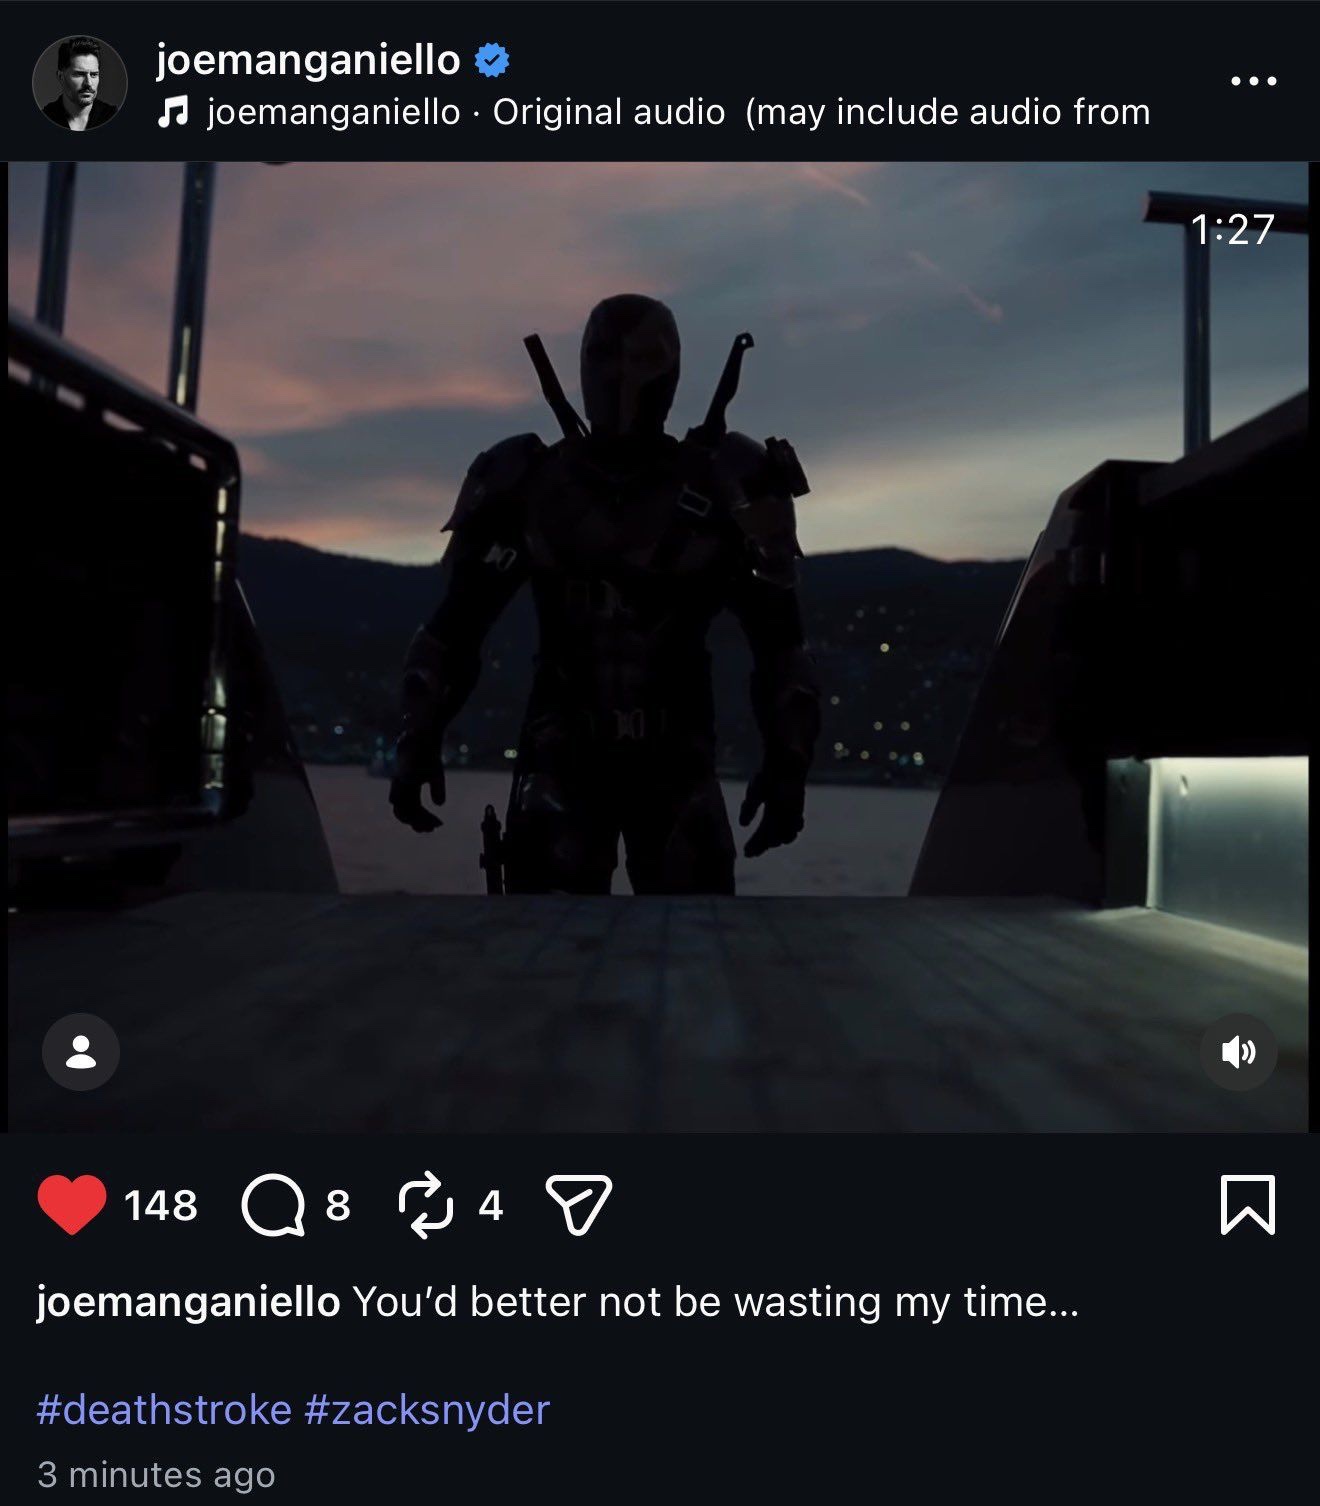
Task: Share post with paper plane icon
Action: [578, 1205]
